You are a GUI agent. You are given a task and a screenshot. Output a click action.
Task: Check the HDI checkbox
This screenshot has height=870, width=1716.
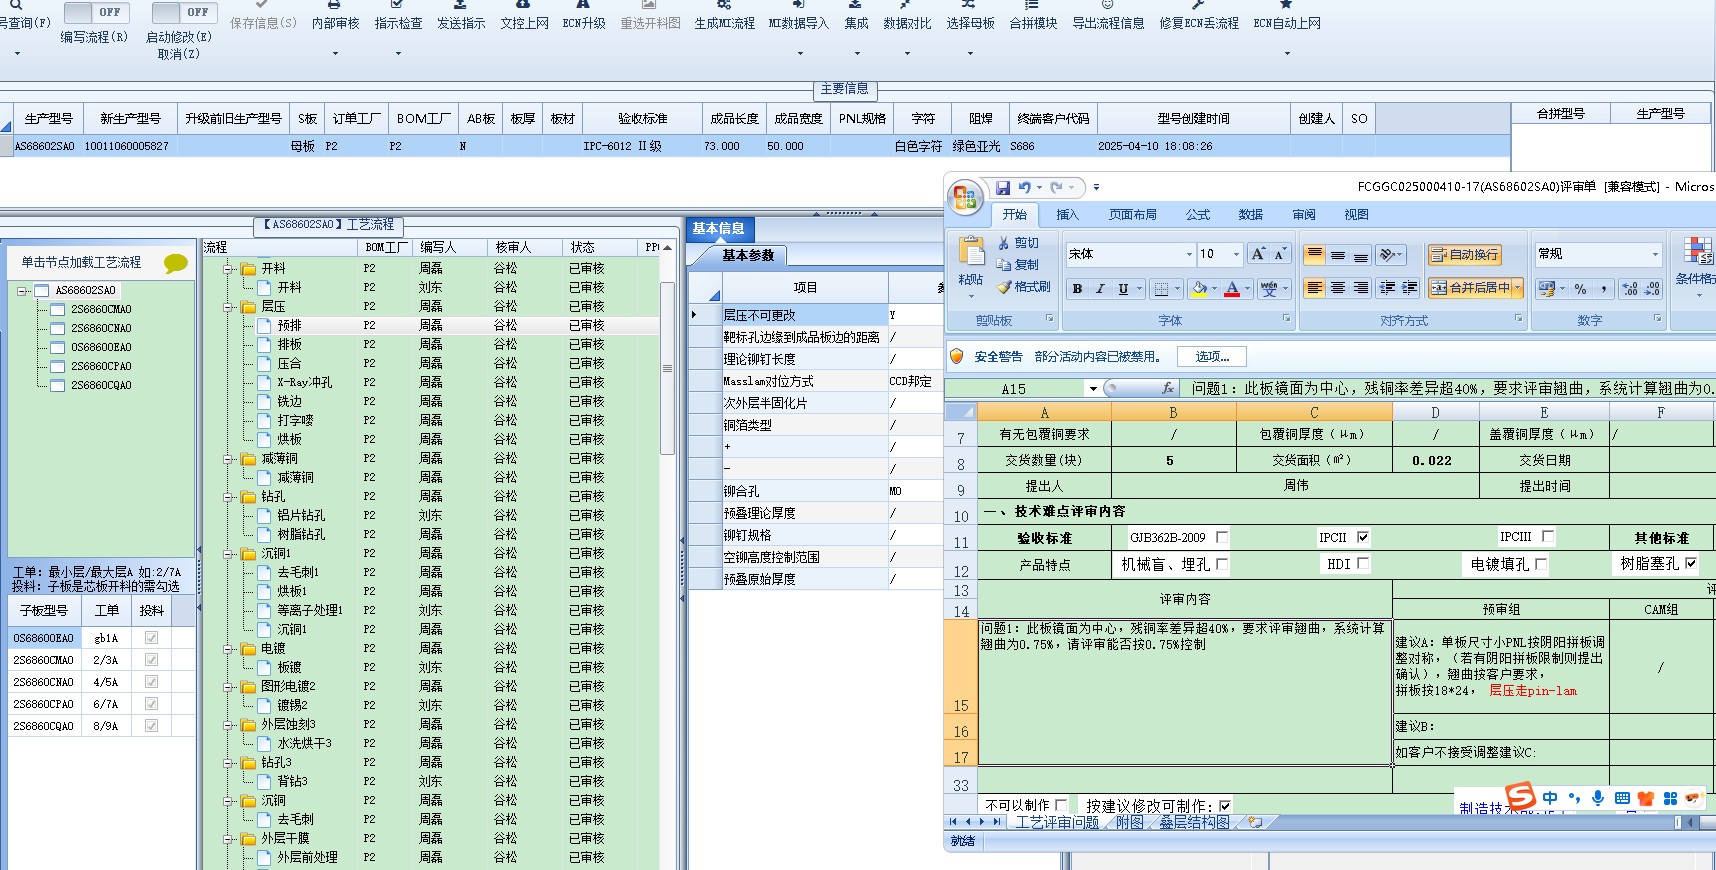point(1363,564)
